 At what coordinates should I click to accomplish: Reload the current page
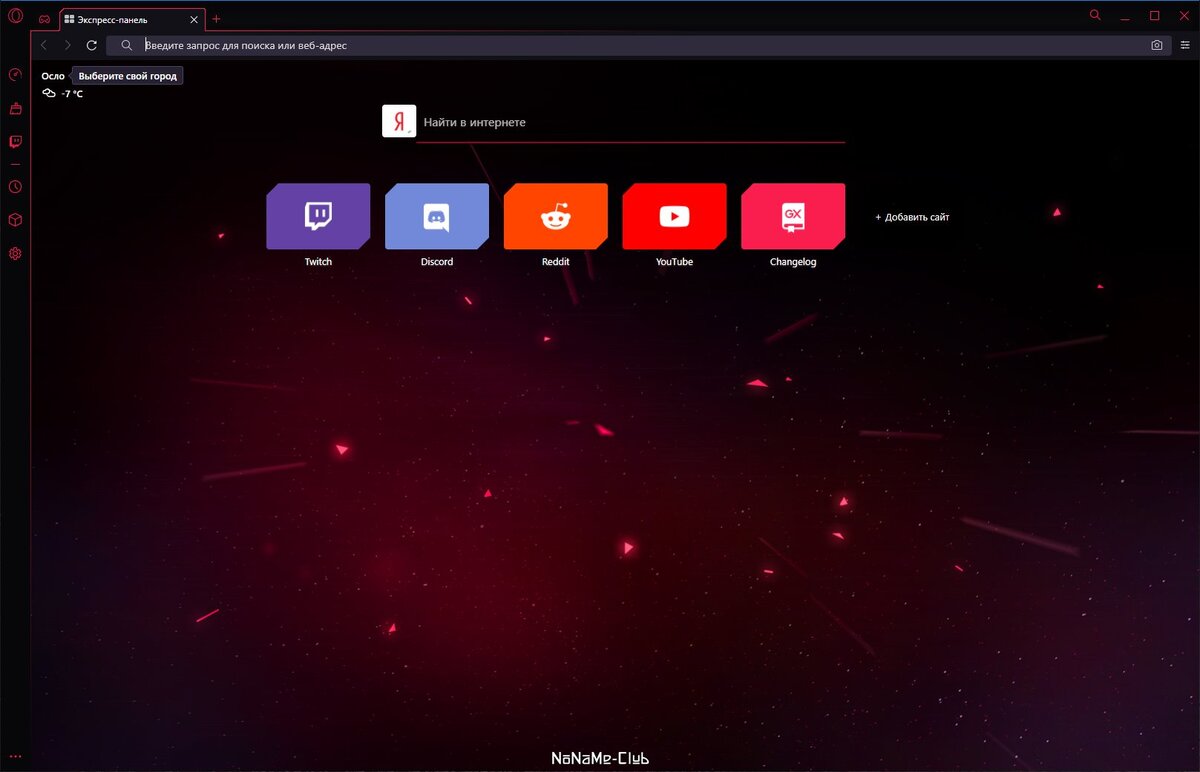[92, 45]
